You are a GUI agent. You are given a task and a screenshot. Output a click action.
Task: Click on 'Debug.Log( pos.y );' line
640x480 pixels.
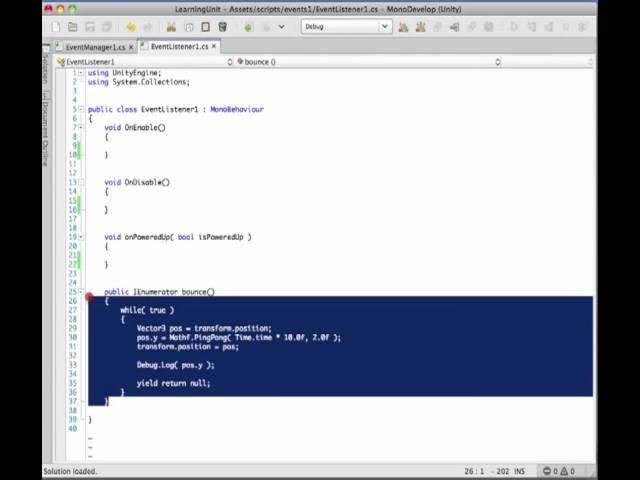point(176,365)
